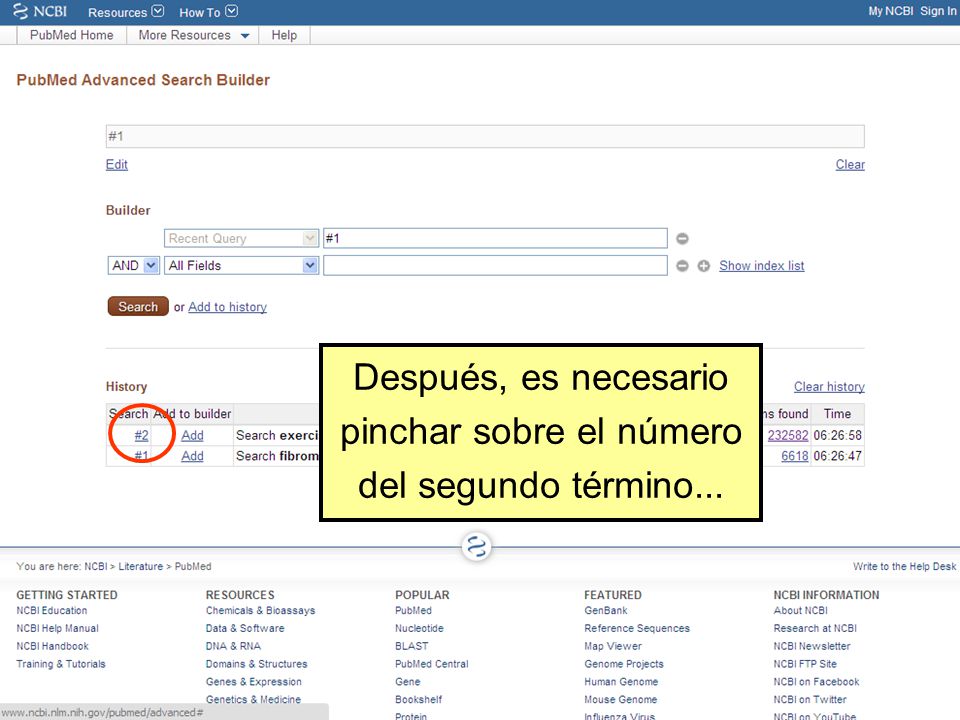Add a new builder row with plus icon
The width and height of the screenshot is (960, 720).
pyautogui.click(x=703, y=266)
